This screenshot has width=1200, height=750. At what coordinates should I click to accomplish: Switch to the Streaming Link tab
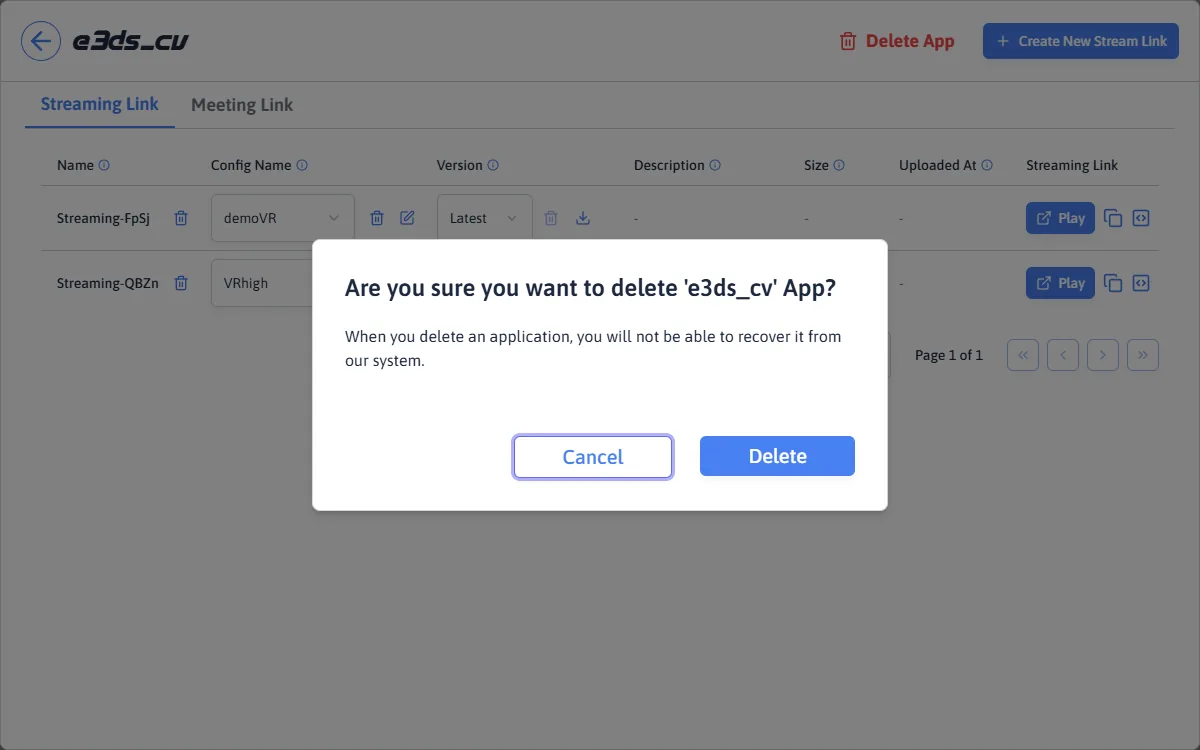[100, 104]
